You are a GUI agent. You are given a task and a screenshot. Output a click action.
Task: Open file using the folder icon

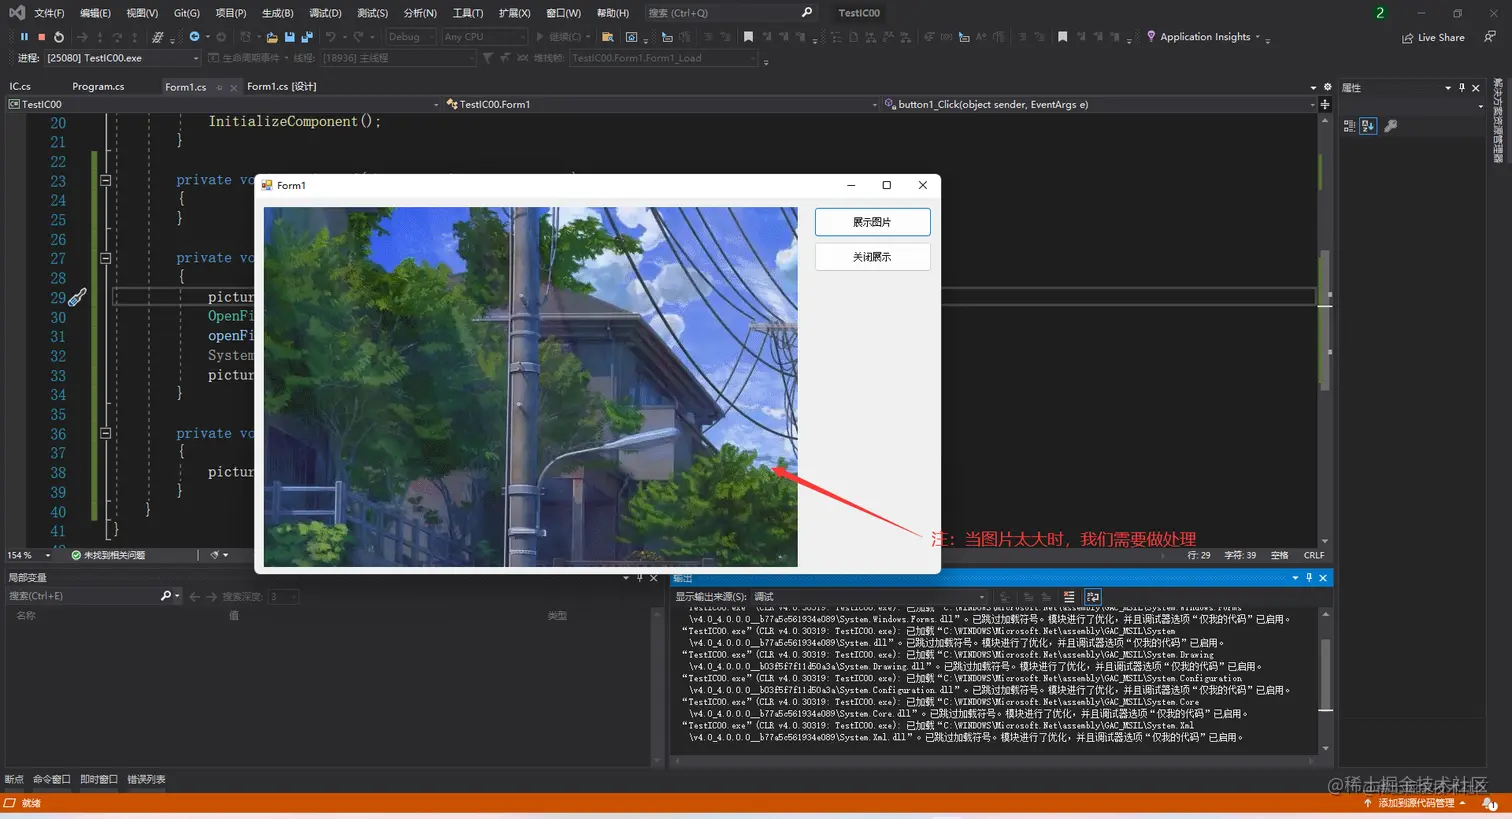(x=272, y=37)
